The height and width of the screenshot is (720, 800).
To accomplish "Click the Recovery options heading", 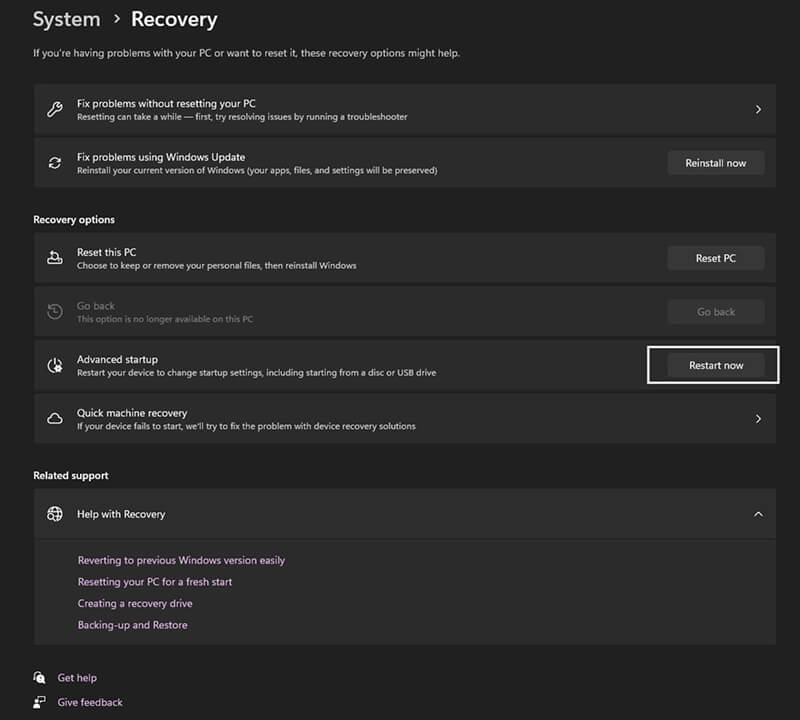I will coord(74,219).
